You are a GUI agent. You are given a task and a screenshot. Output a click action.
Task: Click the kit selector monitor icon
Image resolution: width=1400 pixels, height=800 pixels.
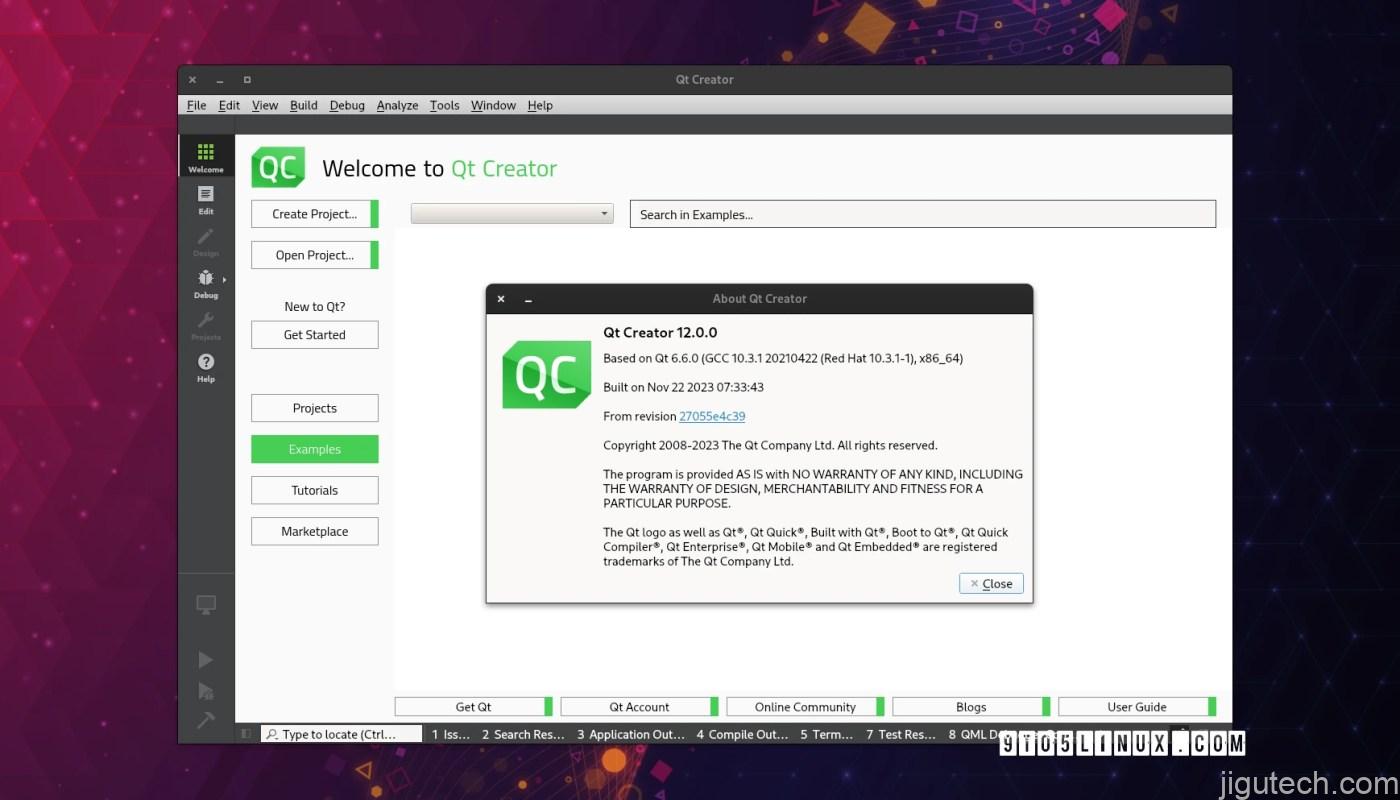(x=206, y=604)
